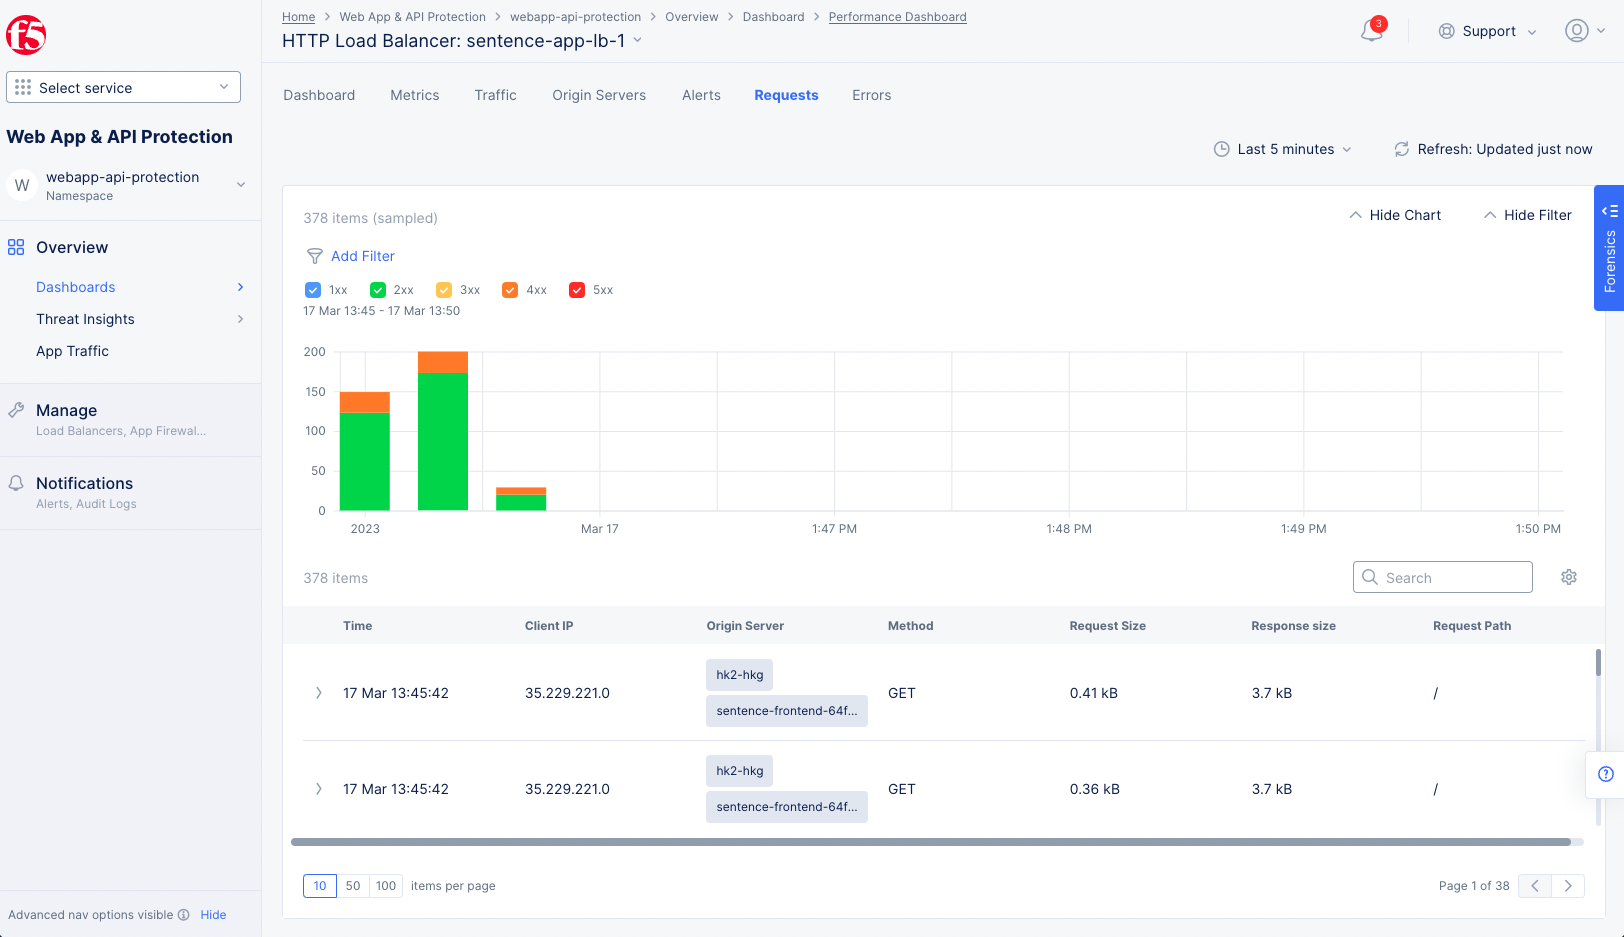Screen dimensions: 1624x937
Task: Toggle off the 3xx filter checkbox
Action: (444, 289)
